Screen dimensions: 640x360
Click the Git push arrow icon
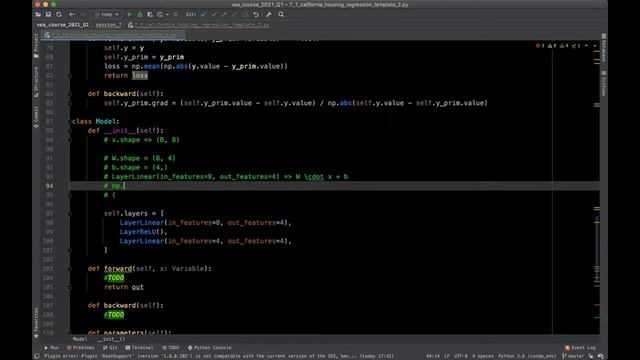coord(224,14)
